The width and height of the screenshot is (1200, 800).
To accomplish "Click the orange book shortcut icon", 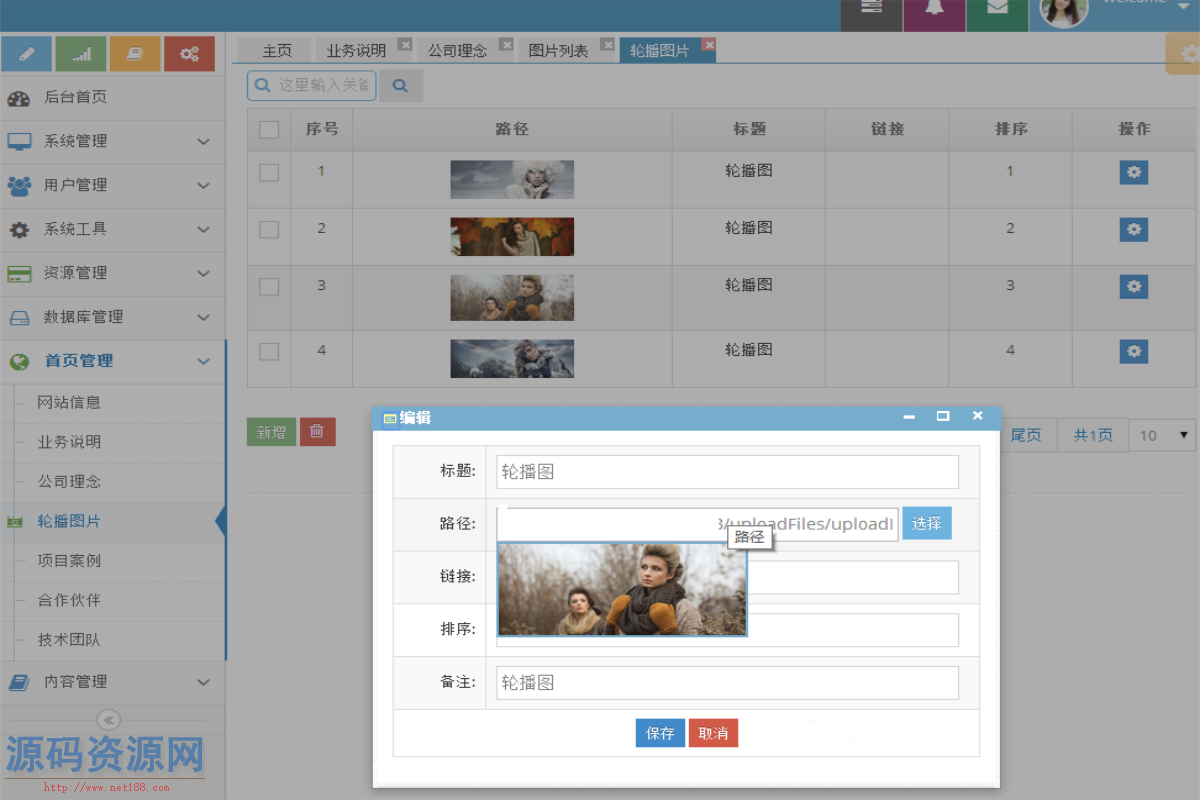I will coord(135,54).
